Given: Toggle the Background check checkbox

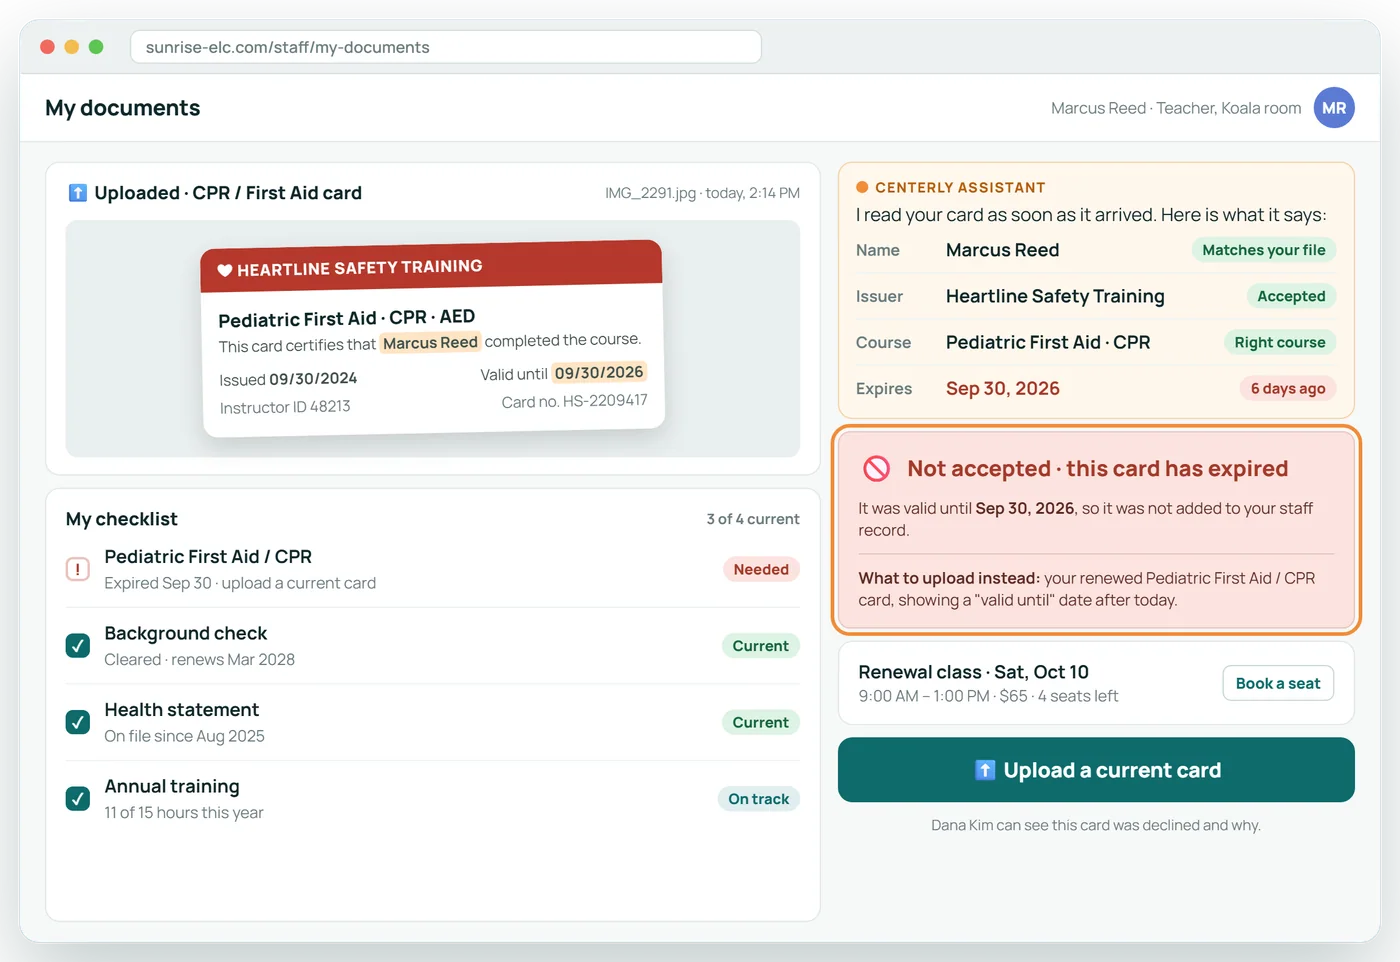Looking at the screenshot, I should 78,646.
